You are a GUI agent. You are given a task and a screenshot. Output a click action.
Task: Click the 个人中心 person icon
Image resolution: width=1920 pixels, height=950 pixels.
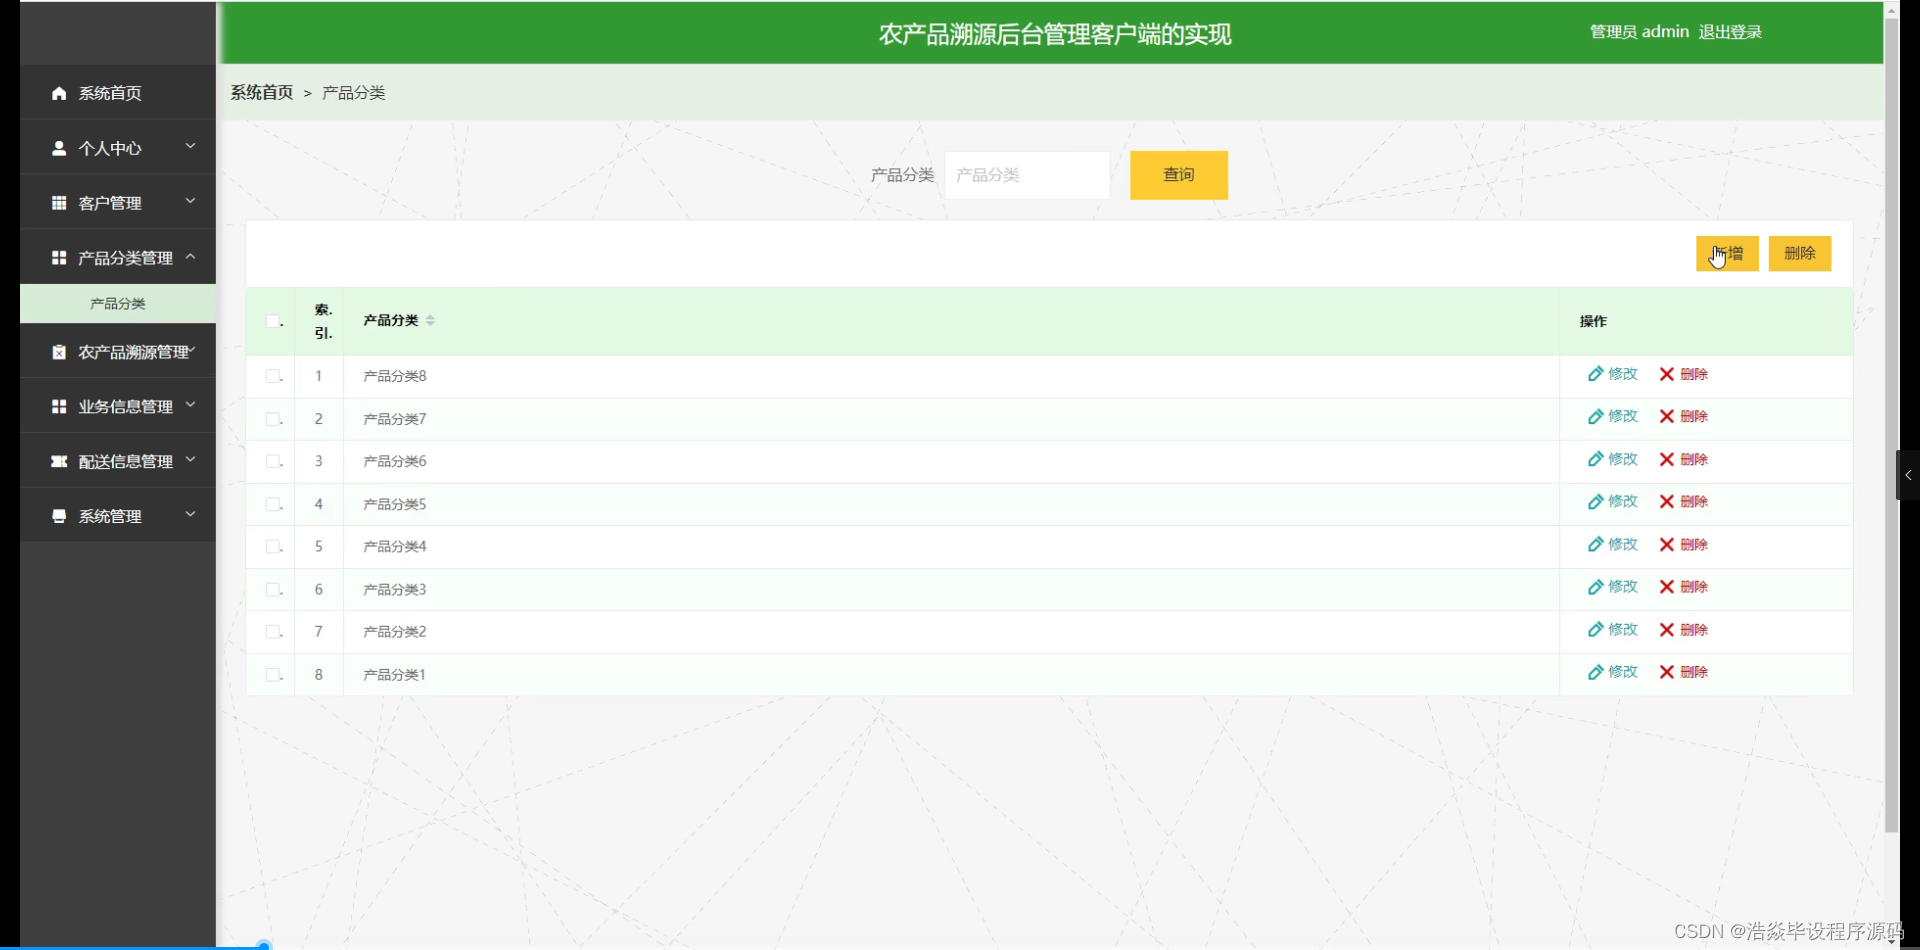click(x=58, y=148)
